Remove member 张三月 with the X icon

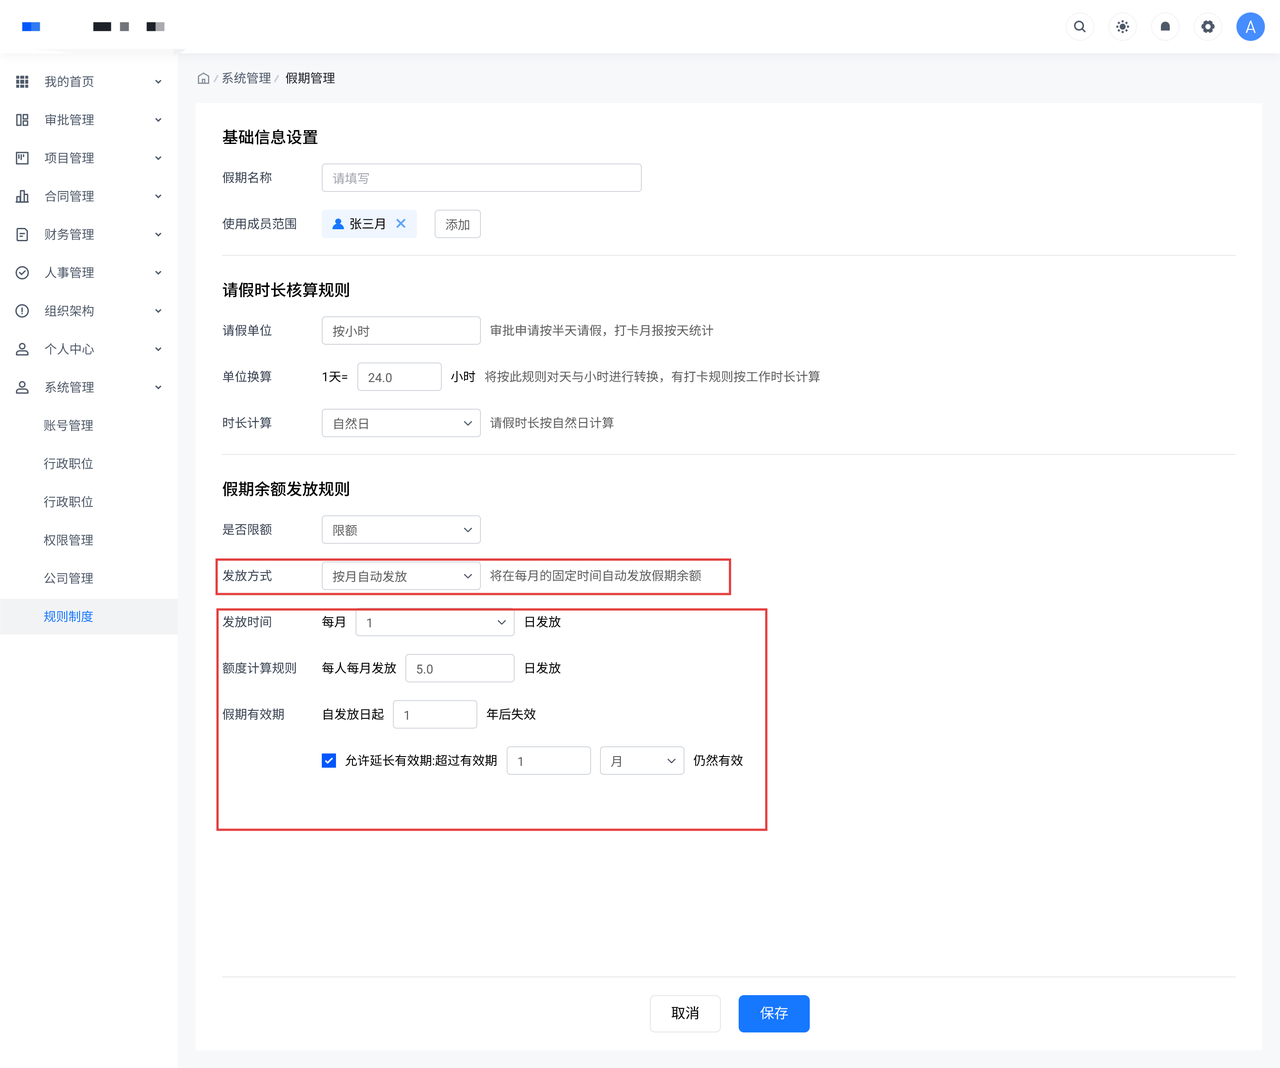pos(401,224)
